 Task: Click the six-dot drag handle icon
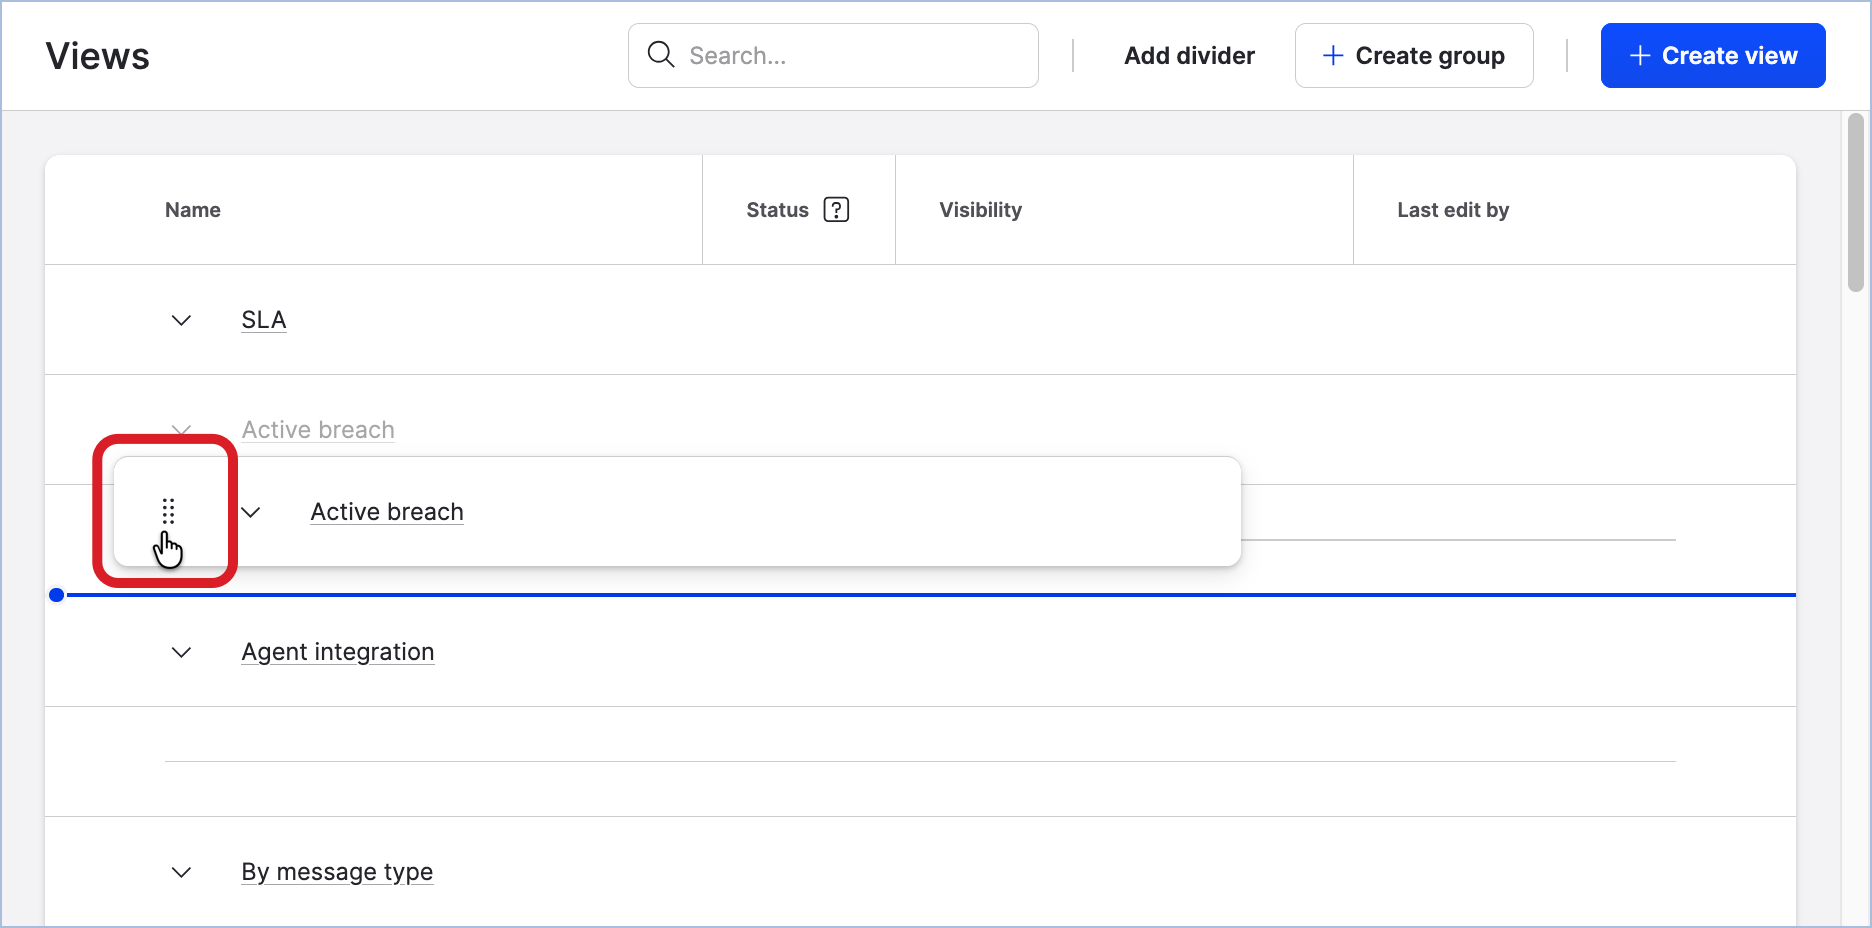pos(168,511)
